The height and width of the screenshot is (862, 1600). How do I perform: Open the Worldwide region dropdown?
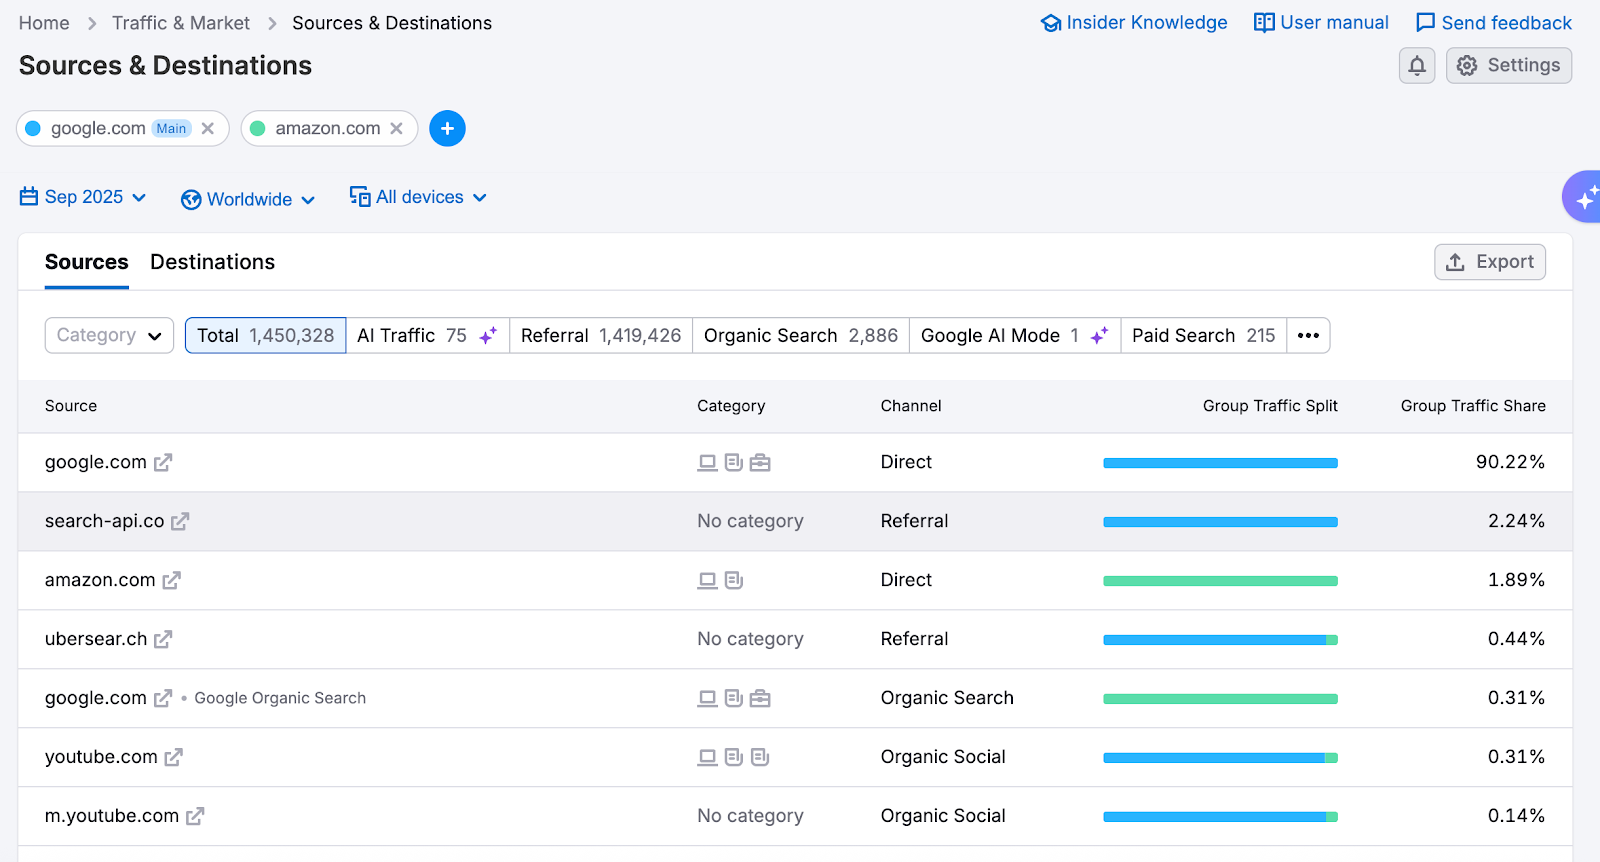pyautogui.click(x=248, y=199)
